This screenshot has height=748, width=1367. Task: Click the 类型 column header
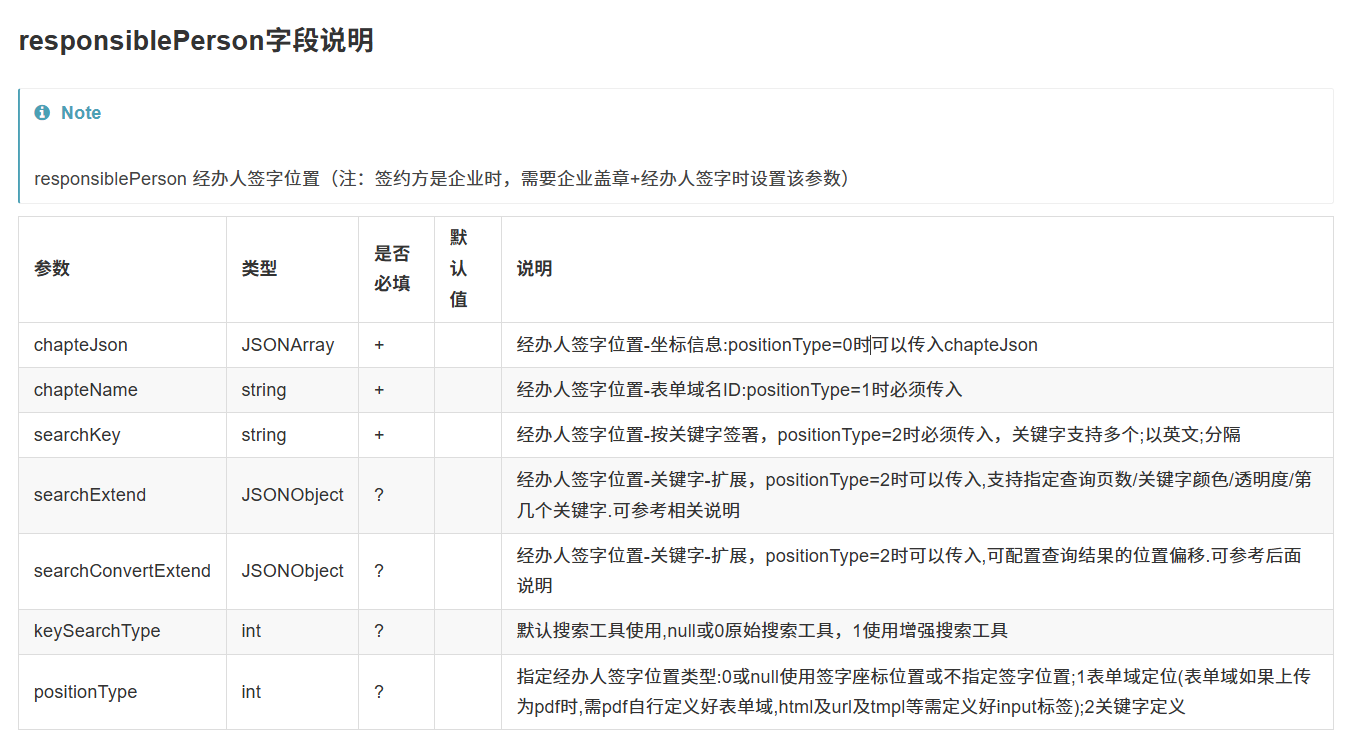pos(259,269)
